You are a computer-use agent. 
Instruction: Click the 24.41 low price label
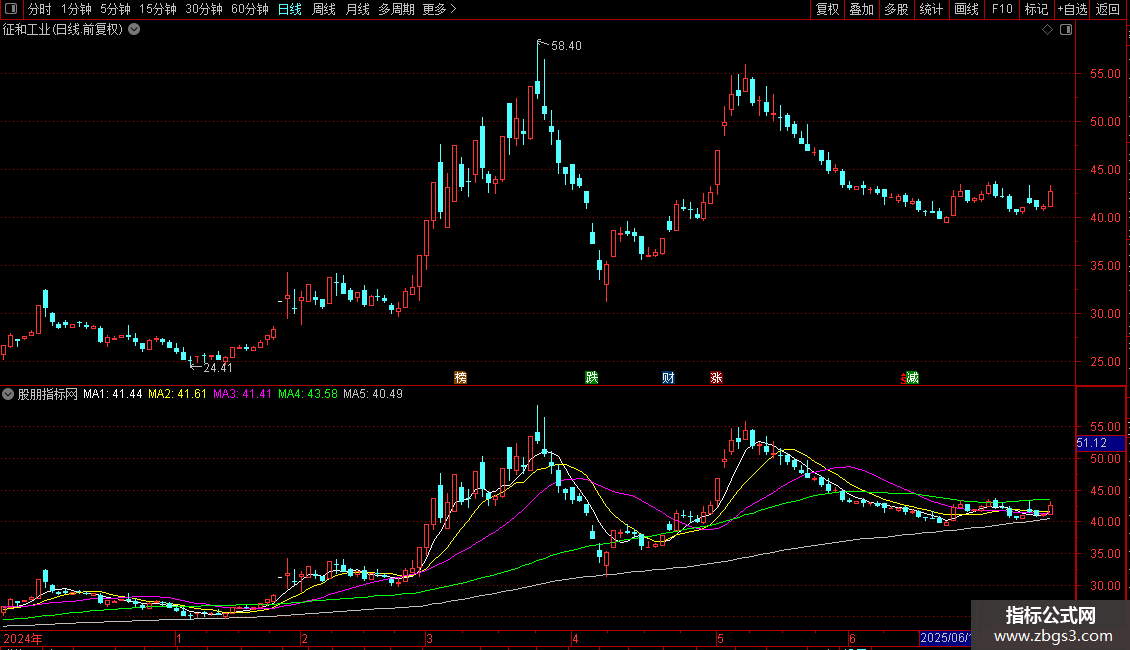coord(218,368)
